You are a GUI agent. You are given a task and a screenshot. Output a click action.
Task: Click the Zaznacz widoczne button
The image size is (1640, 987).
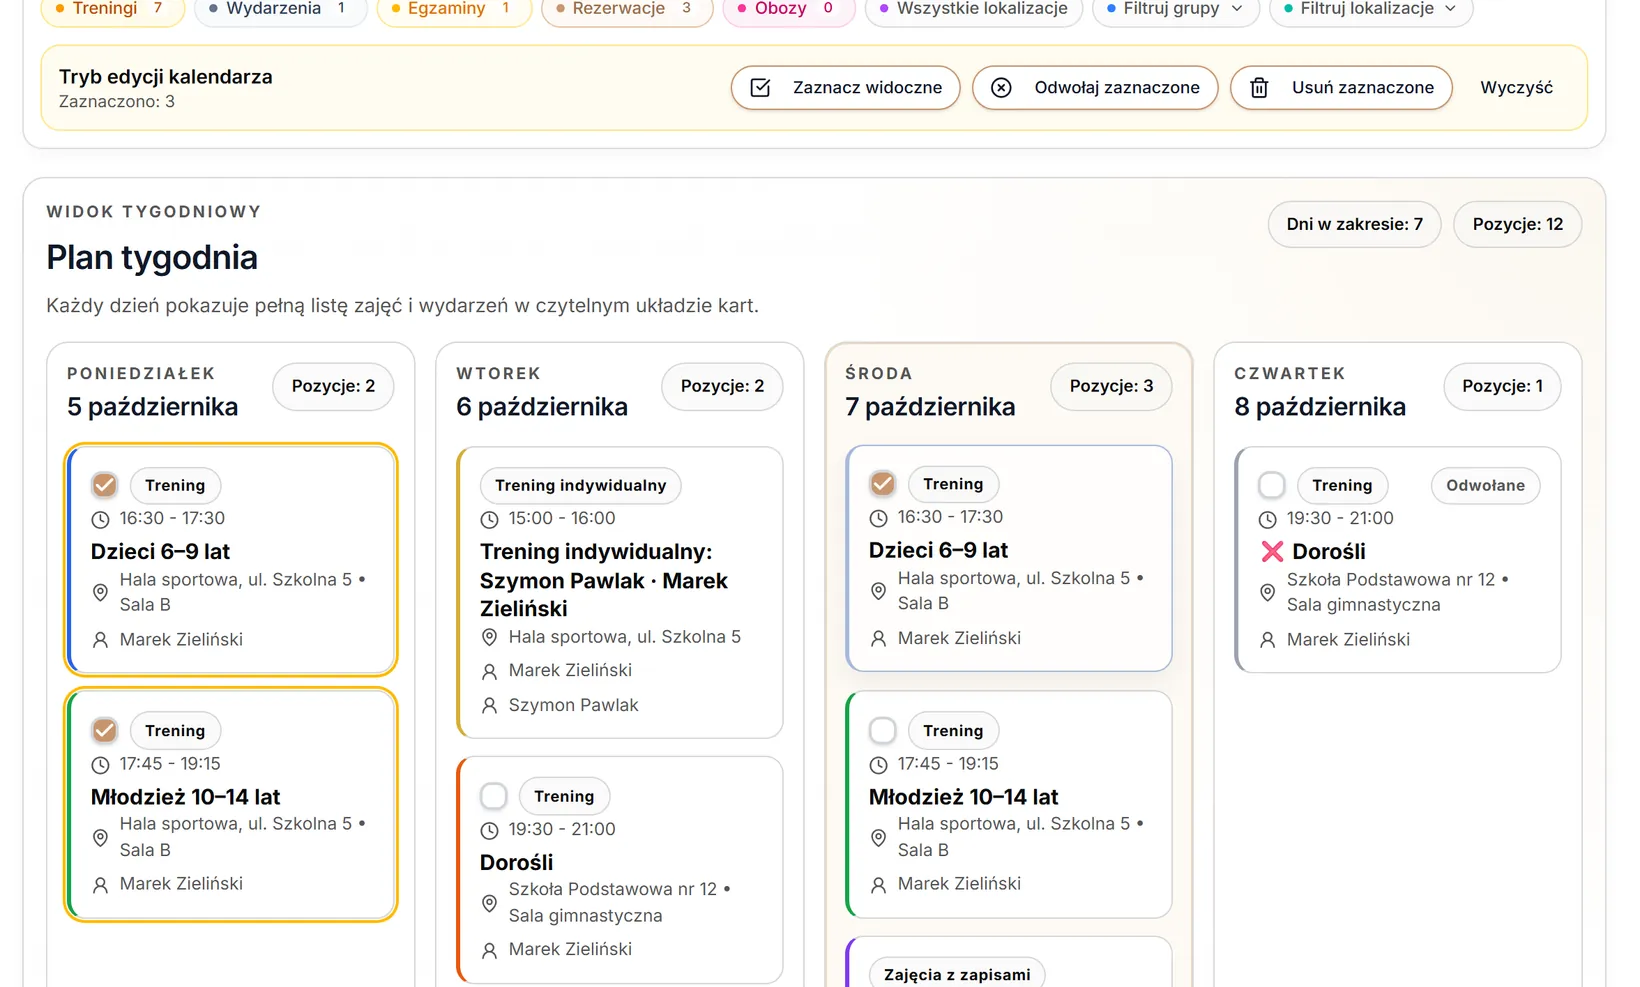(x=845, y=88)
